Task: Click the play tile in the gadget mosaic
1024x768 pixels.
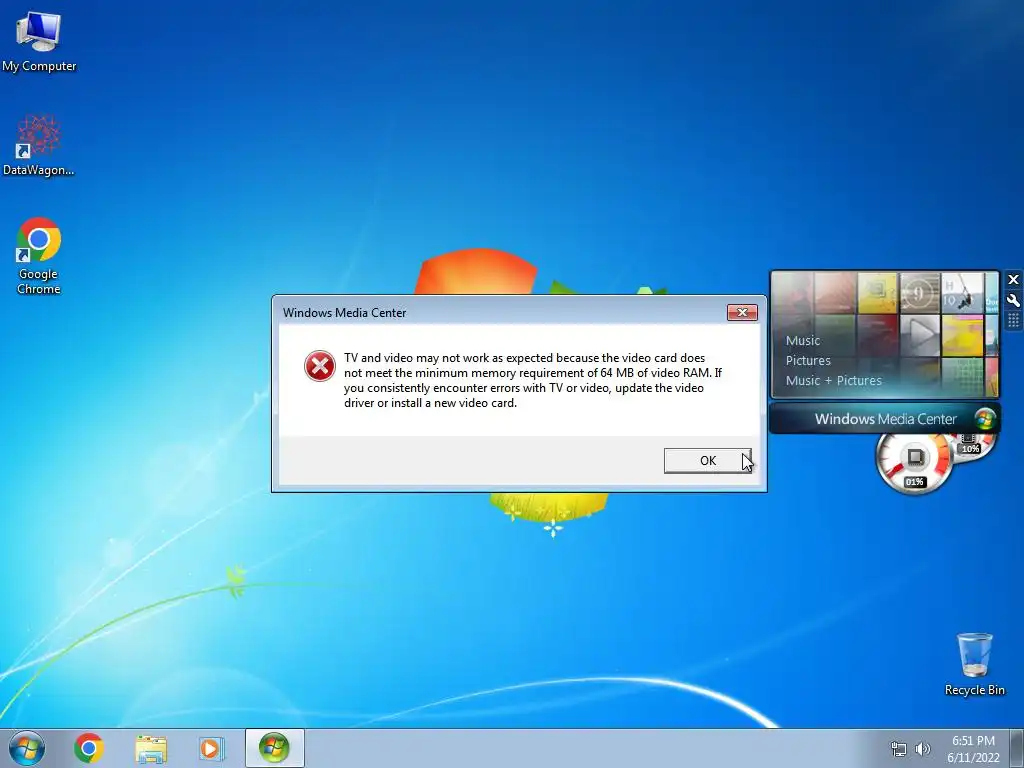Action: pyautogui.click(x=920, y=334)
